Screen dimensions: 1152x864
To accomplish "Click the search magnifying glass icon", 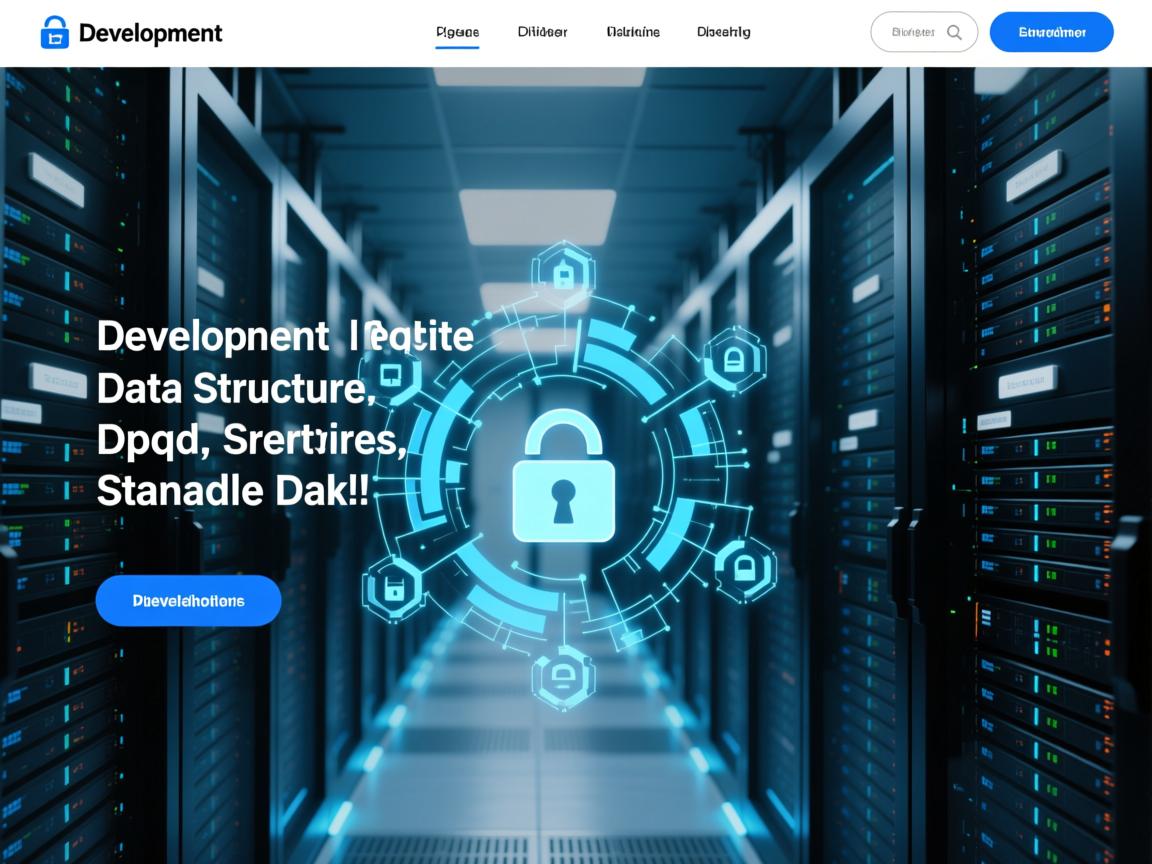I will [x=954, y=32].
